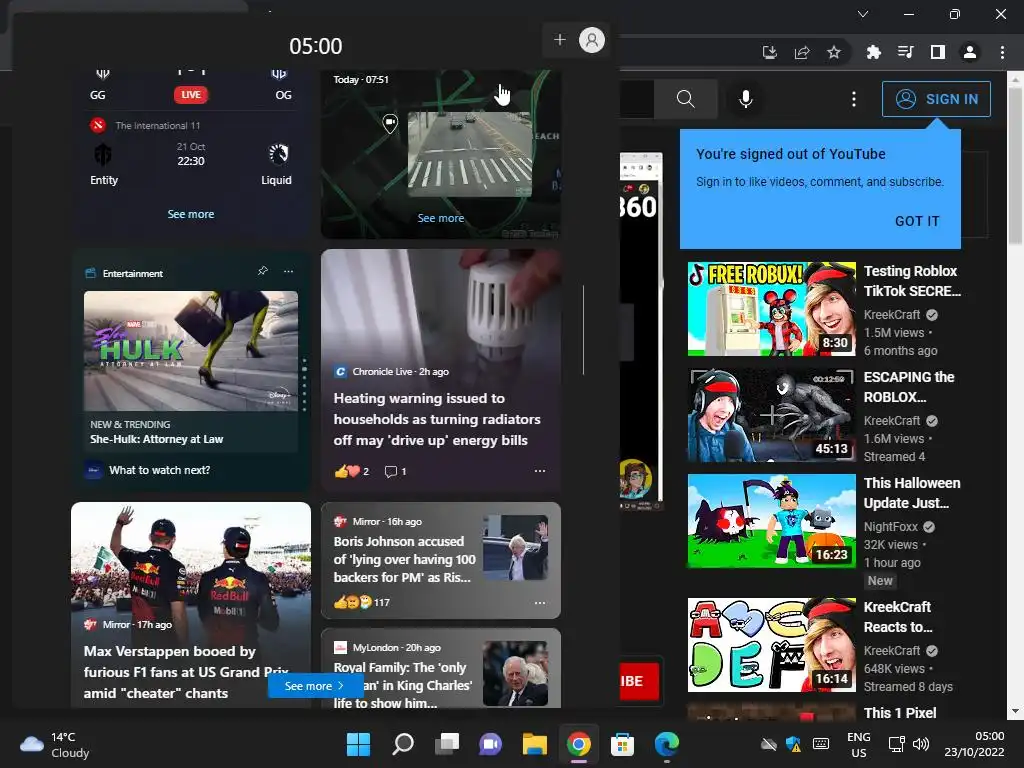Open YouTube settings three-dot menu
The image size is (1024, 768).
click(x=854, y=99)
